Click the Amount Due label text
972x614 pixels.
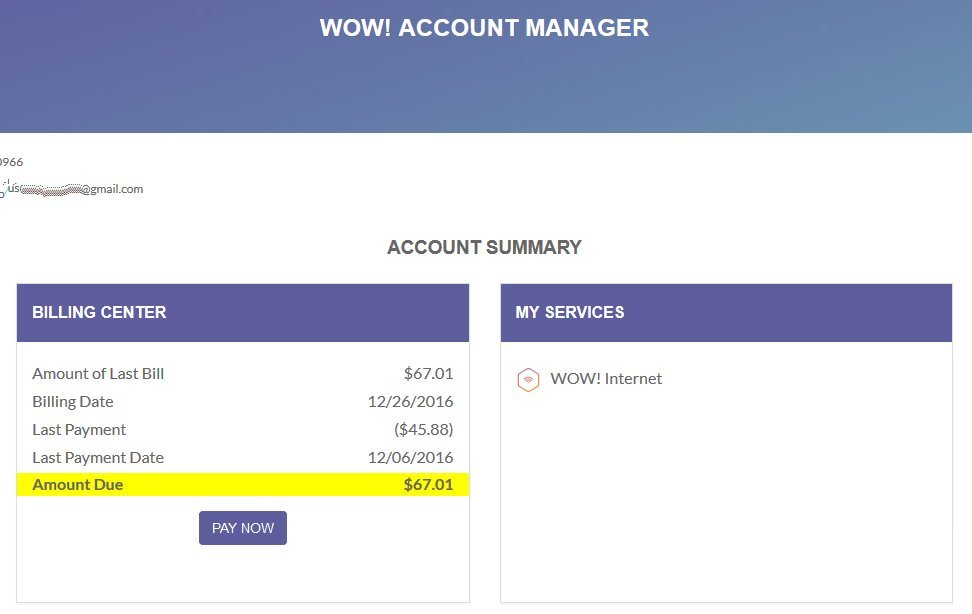pos(78,484)
